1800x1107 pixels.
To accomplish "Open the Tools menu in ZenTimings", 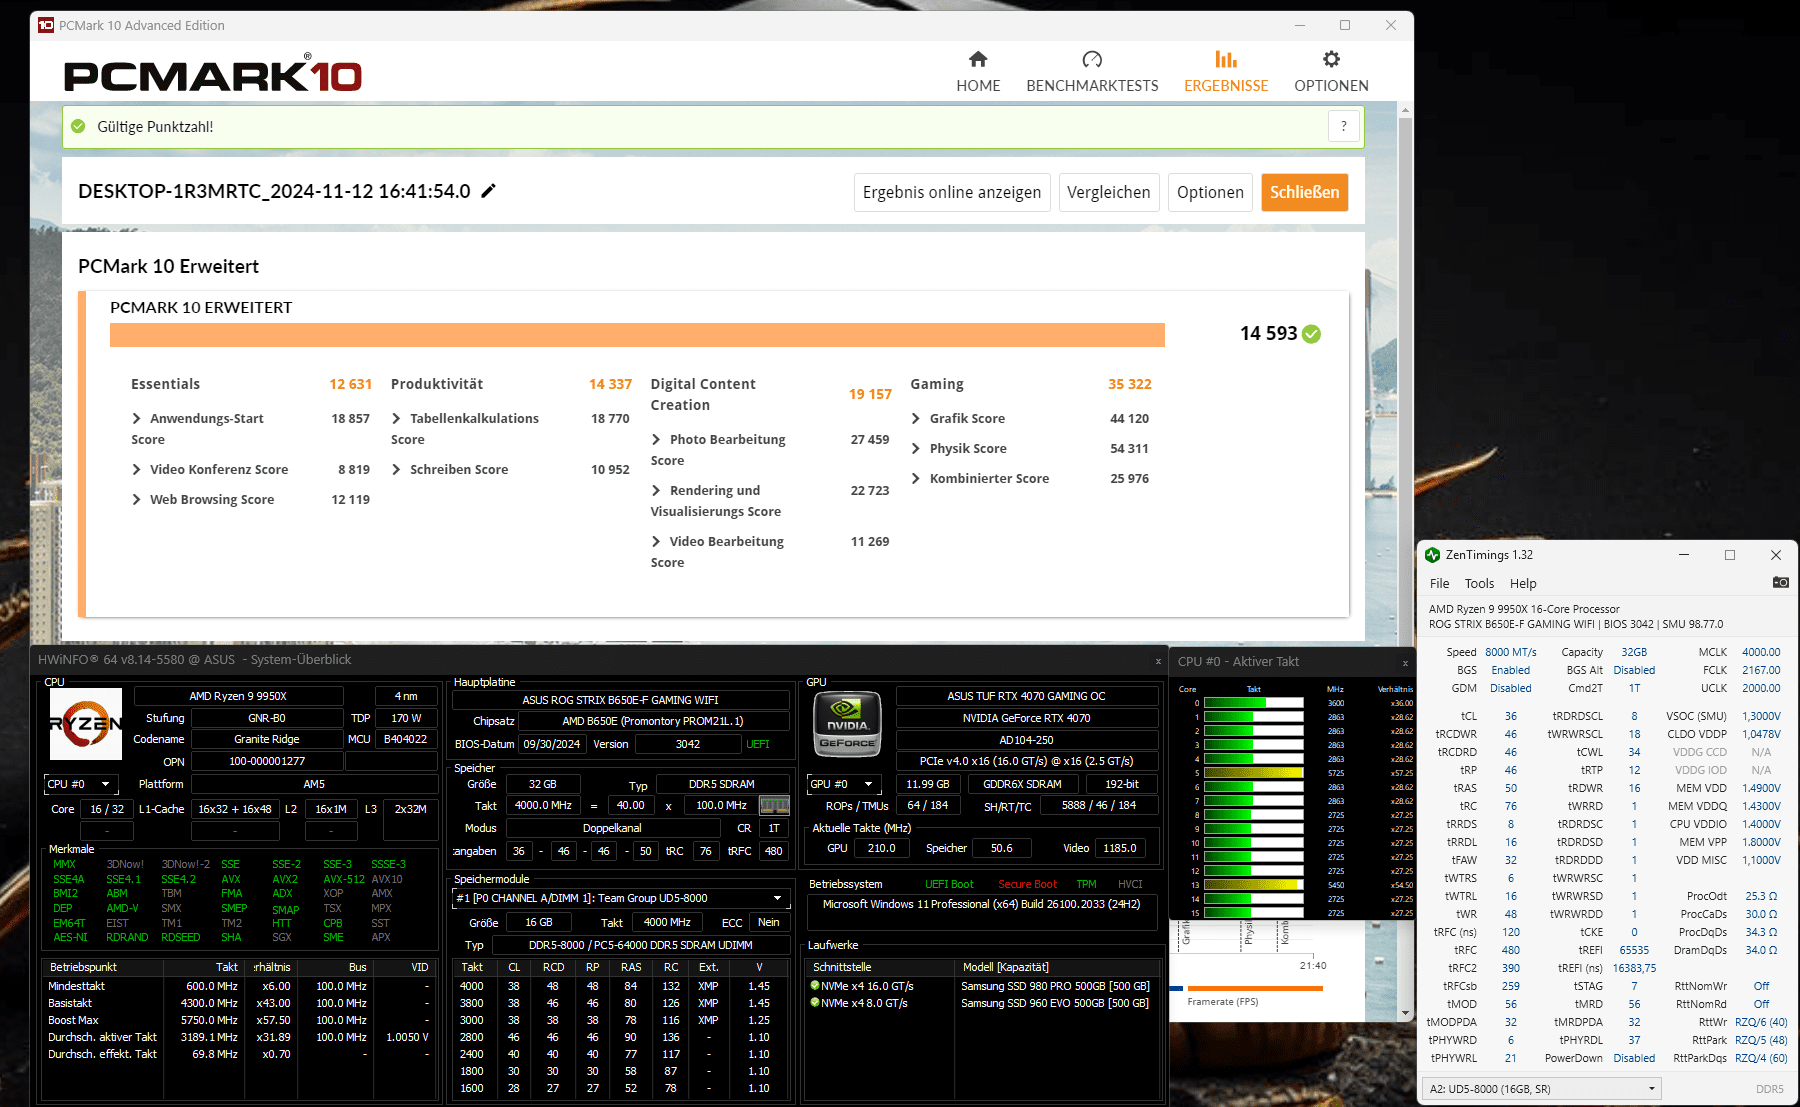I will (x=1479, y=584).
